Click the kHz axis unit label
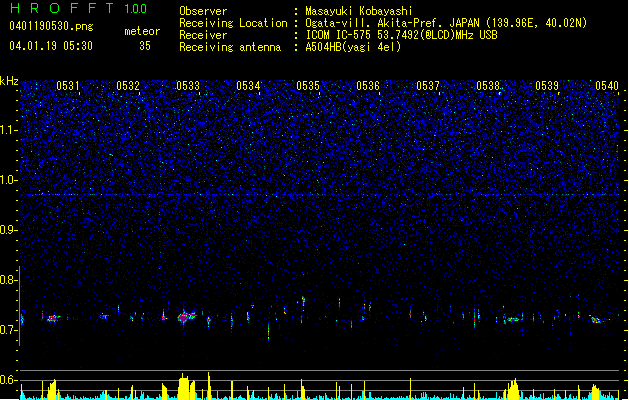This screenshot has height=400, width=629. (9, 81)
